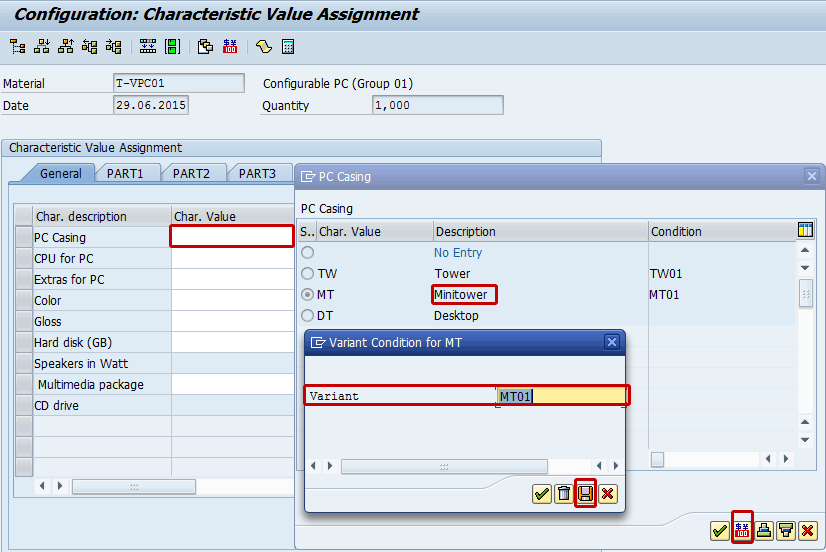826x552 pixels.
Task: Click the print icon in PC Casing footer
Action: pyautogui.click(x=764, y=531)
